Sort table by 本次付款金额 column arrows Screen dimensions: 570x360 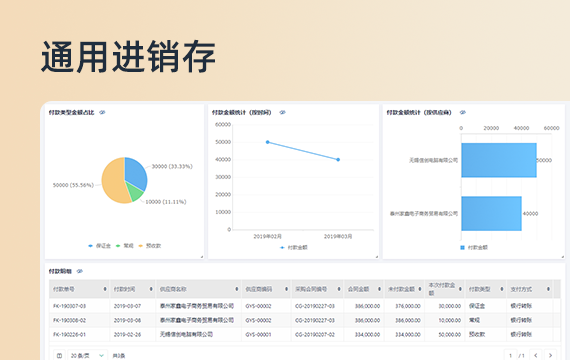point(460,289)
